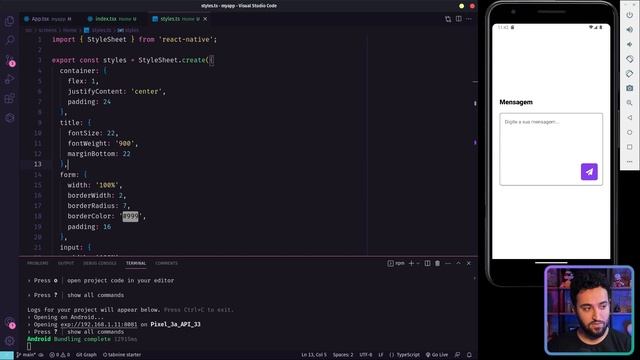Switch to index.tsx tab
This screenshot has height=360, width=640.
click(112, 19)
